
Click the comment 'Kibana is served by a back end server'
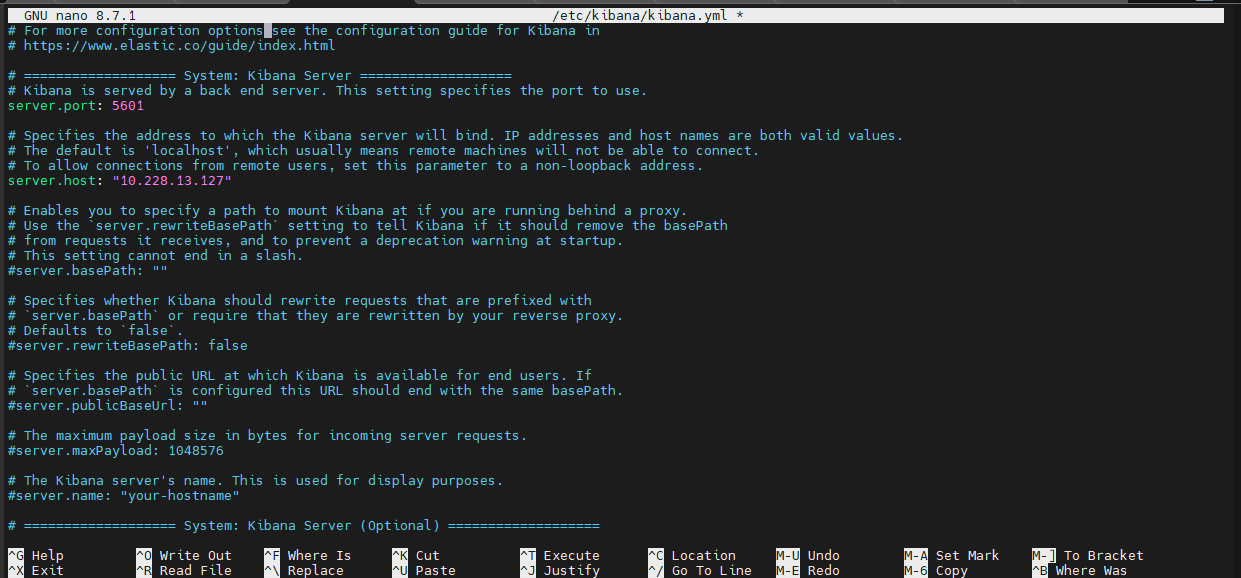pos(328,91)
